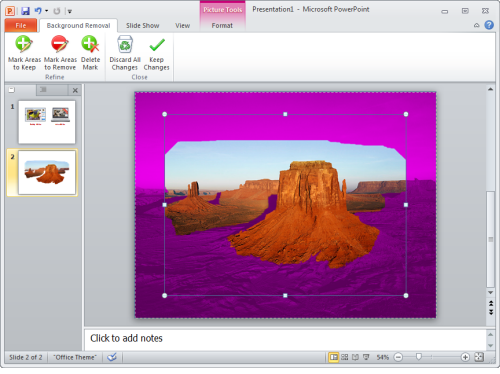Screen dimensions: 500x374
Task: Select slide 2 thumbnail with rock formation
Action: pos(47,172)
